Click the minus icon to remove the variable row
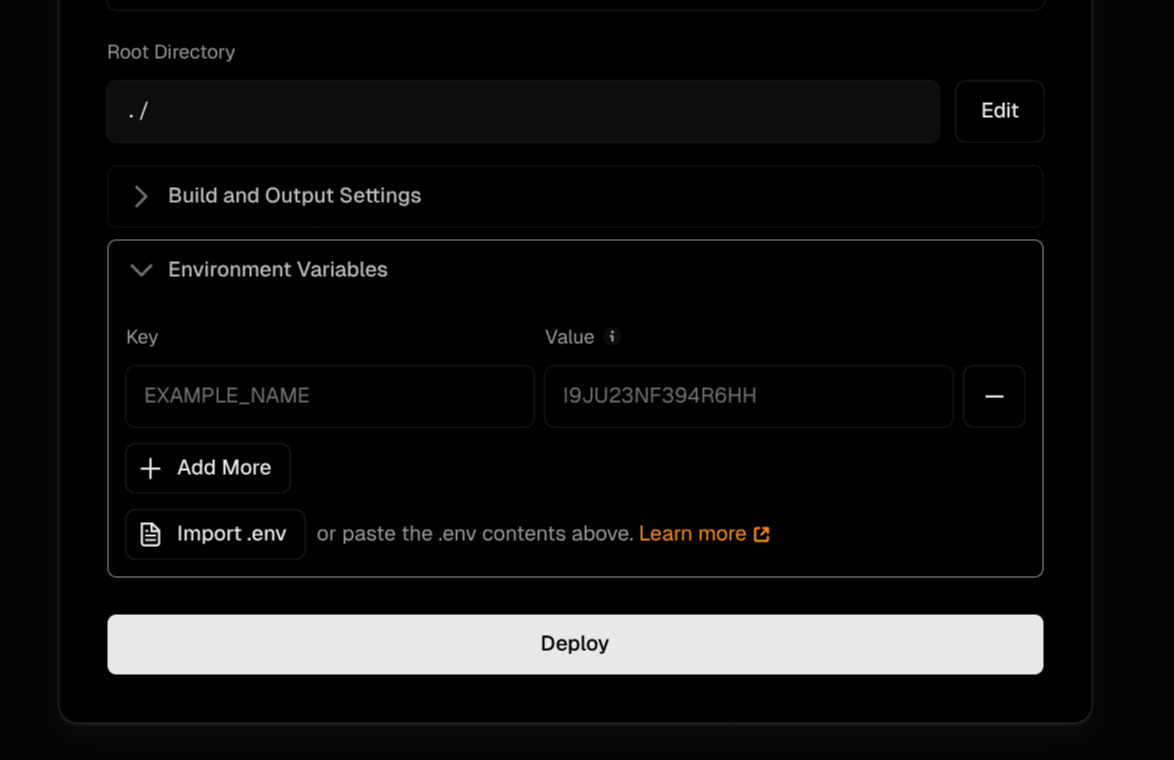 [994, 397]
